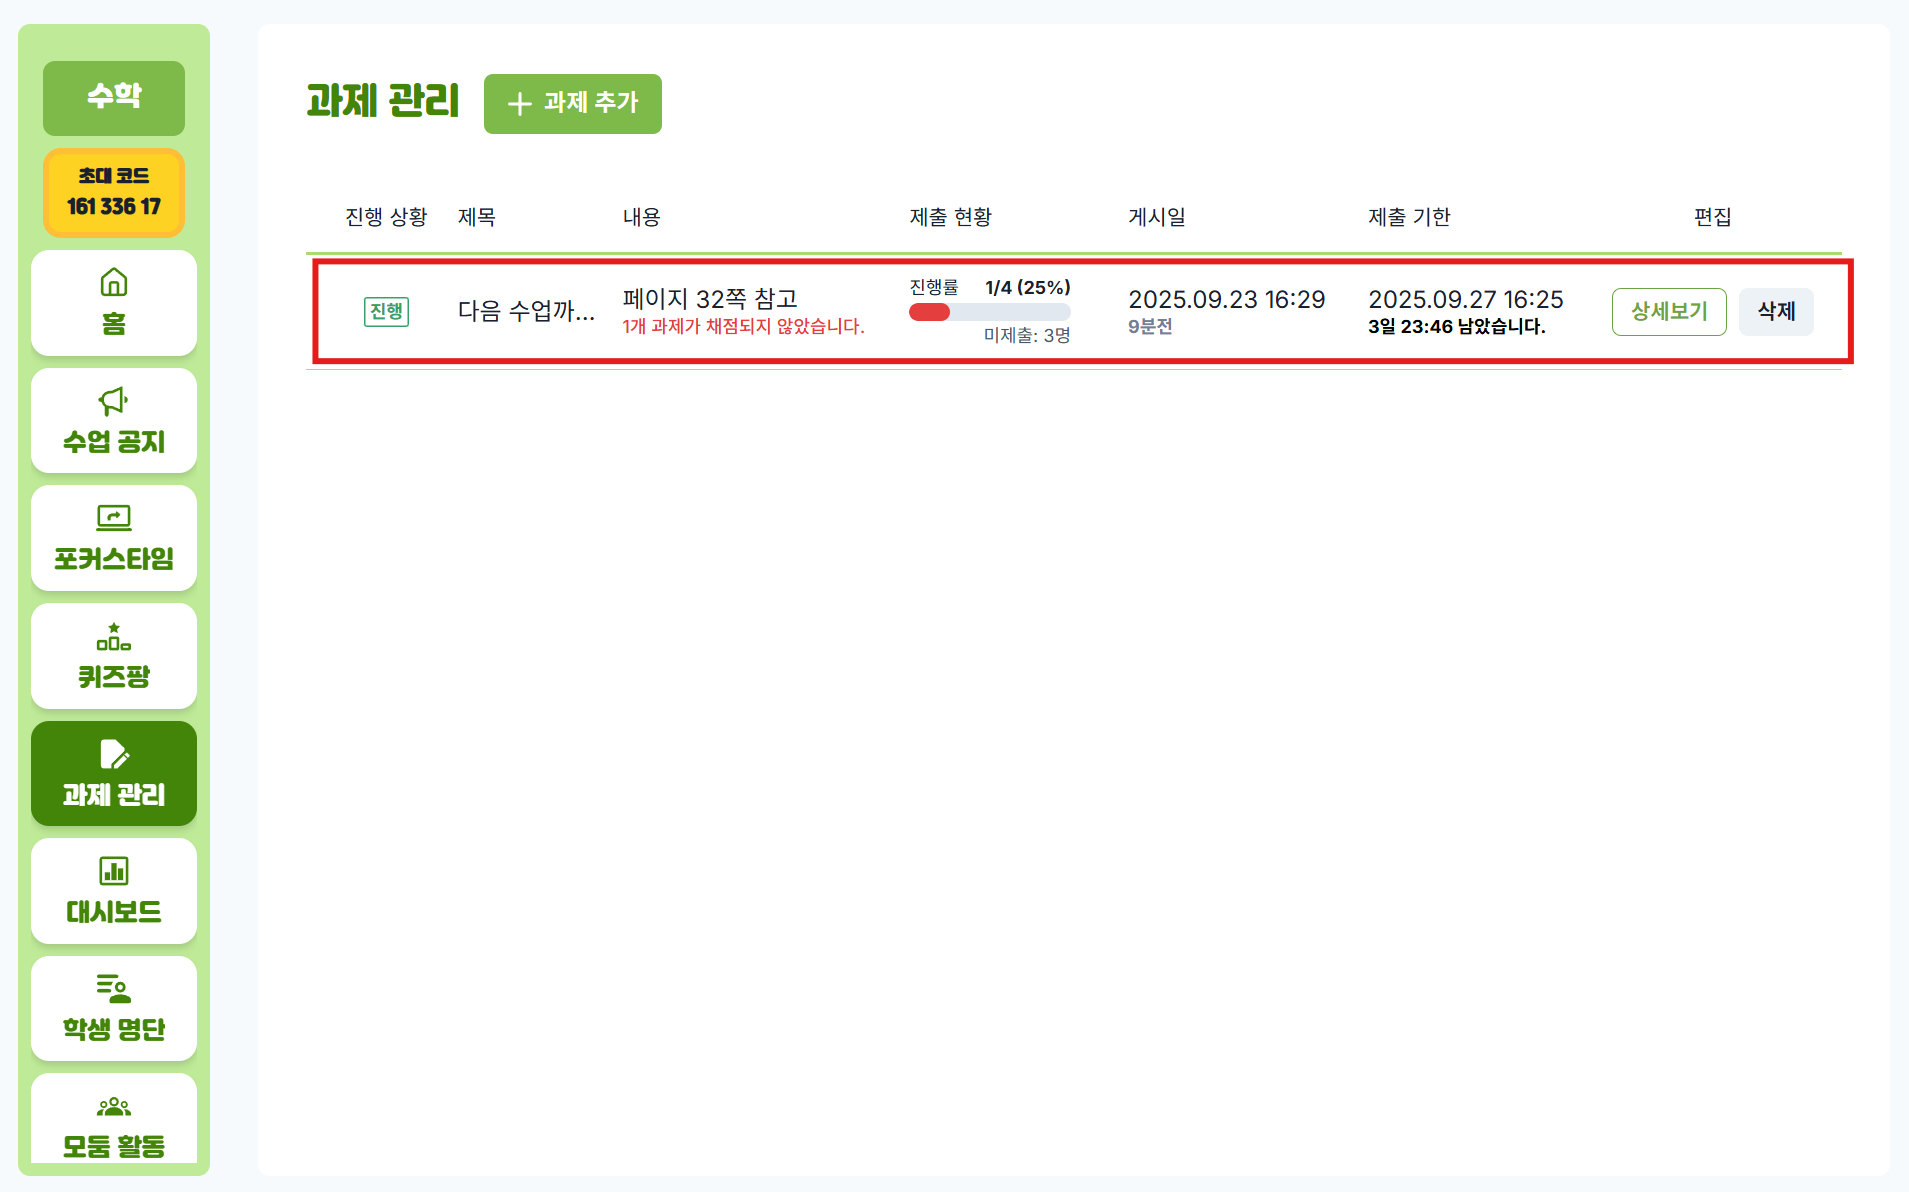Click the home house icon in sidebar
The image size is (1909, 1192).
click(x=114, y=283)
